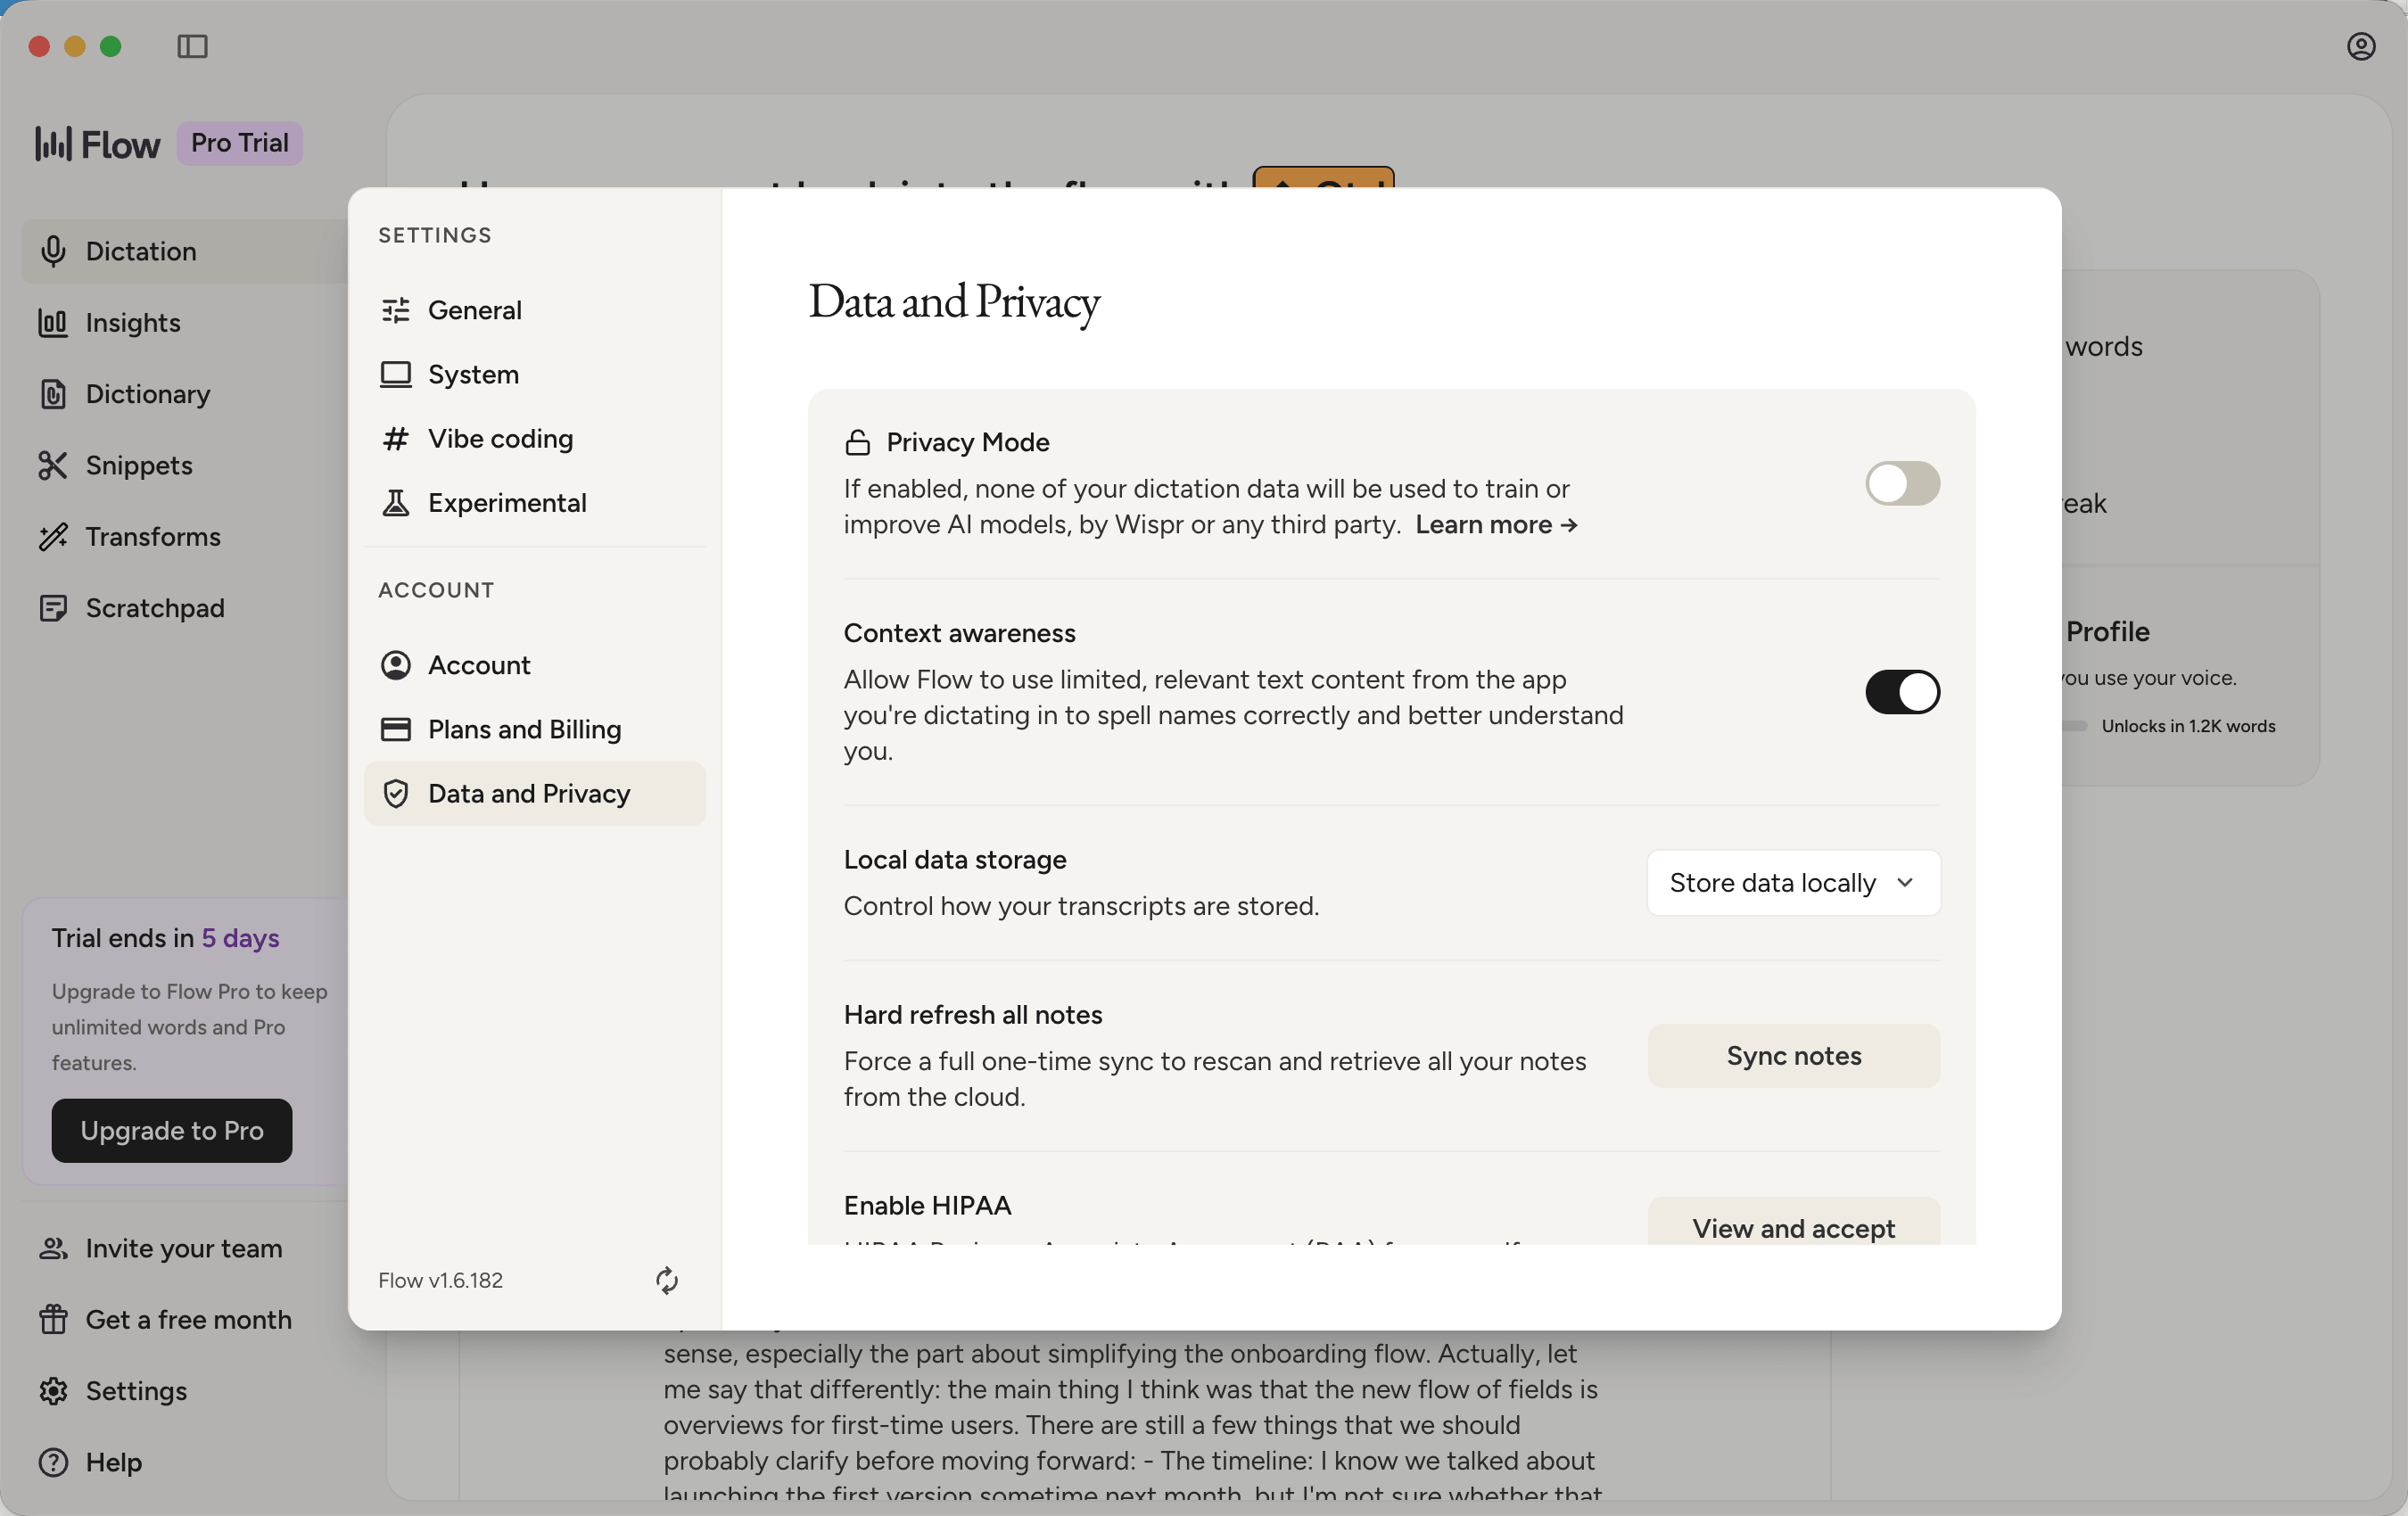Open Account settings section
The width and height of the screenshot is (2408, 1516).
pos(534,665)
